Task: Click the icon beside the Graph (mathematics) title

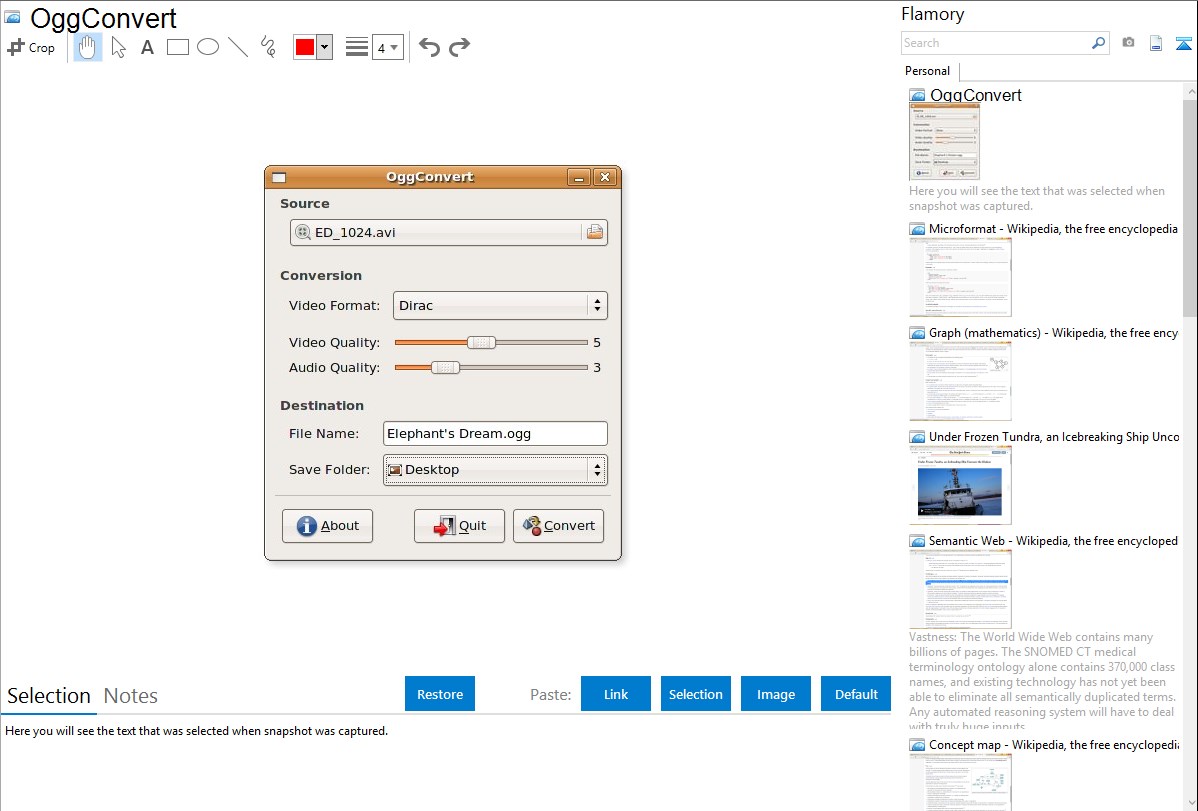Action: [x=917, y=333]
